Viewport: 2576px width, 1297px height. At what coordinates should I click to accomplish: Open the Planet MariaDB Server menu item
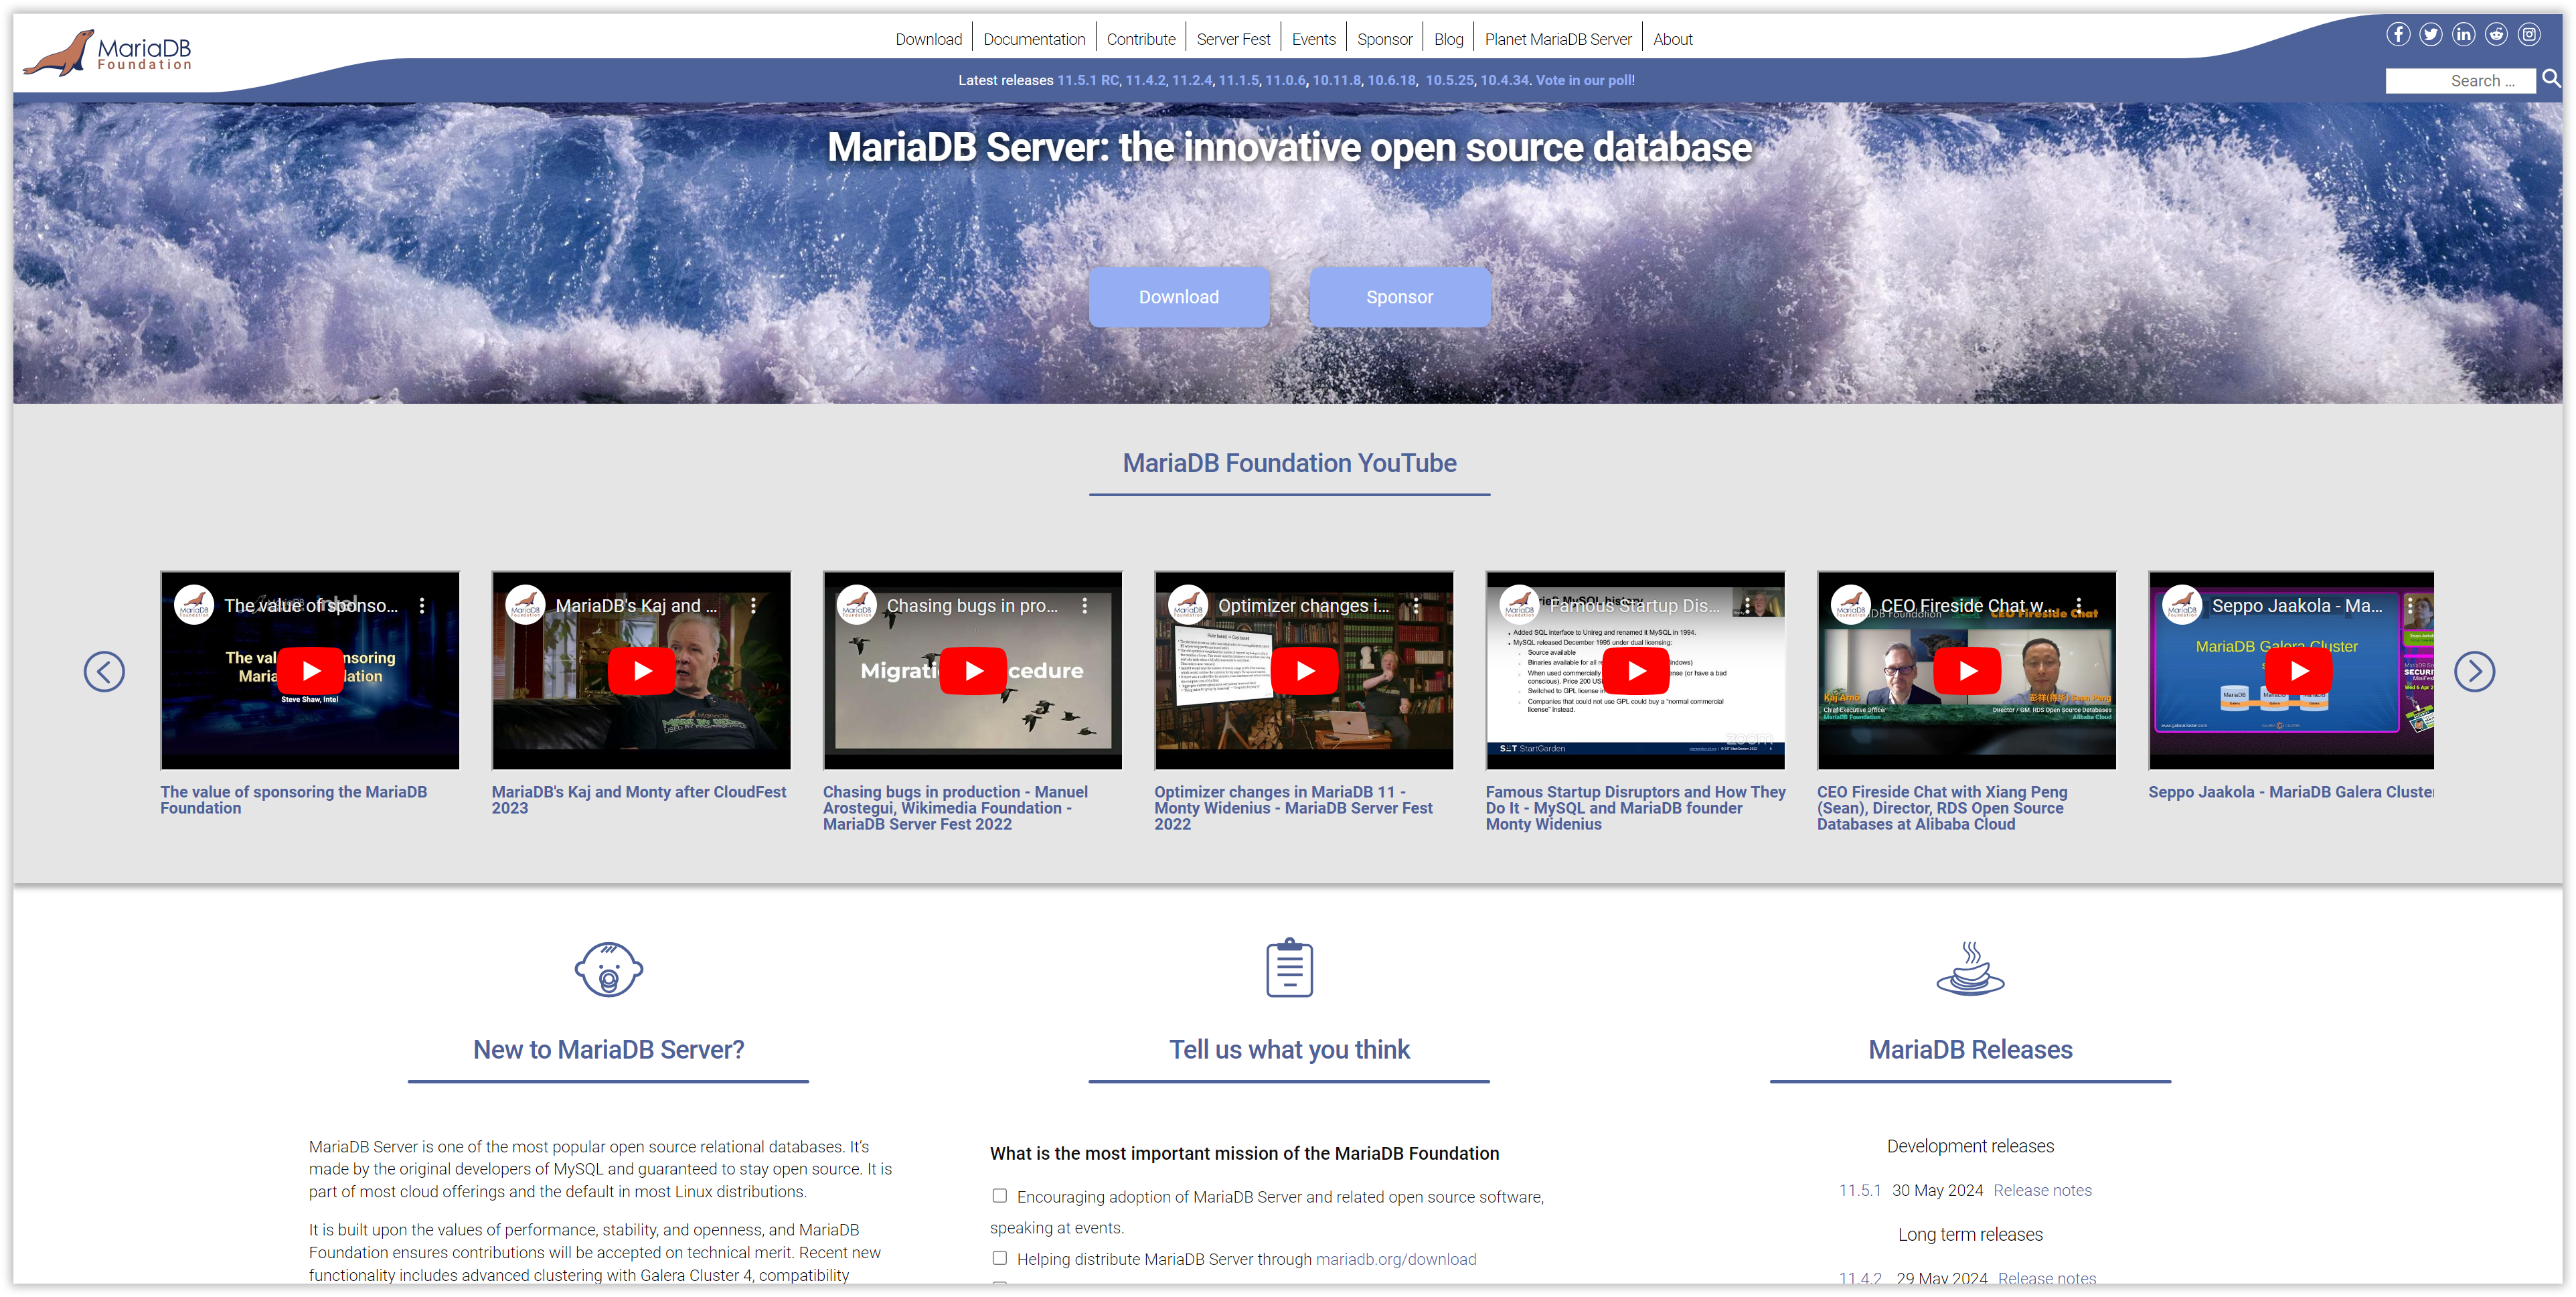pyautogui.click(x=1557, y=39)
